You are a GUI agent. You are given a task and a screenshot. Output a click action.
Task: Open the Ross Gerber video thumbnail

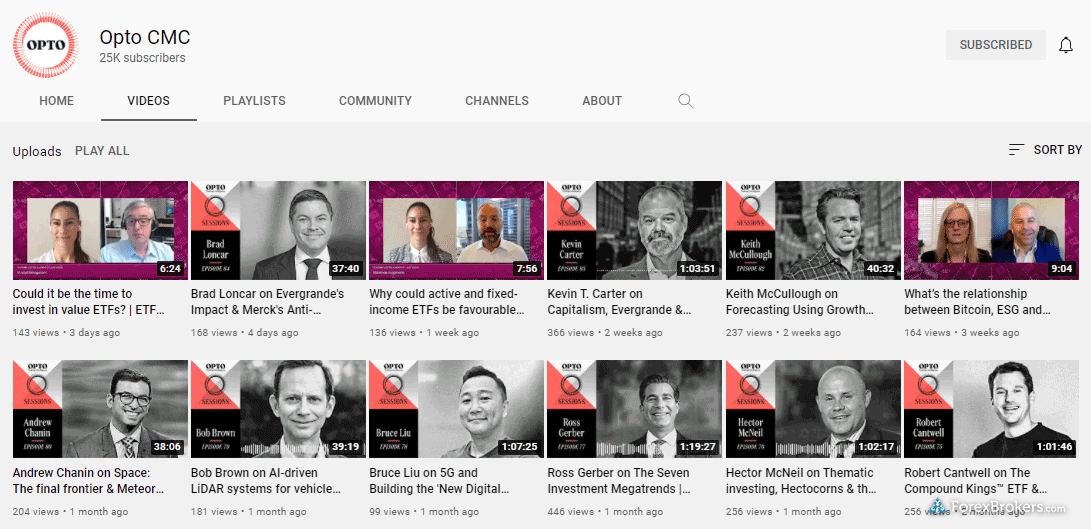pyautogui.click(x=635, y=409)
